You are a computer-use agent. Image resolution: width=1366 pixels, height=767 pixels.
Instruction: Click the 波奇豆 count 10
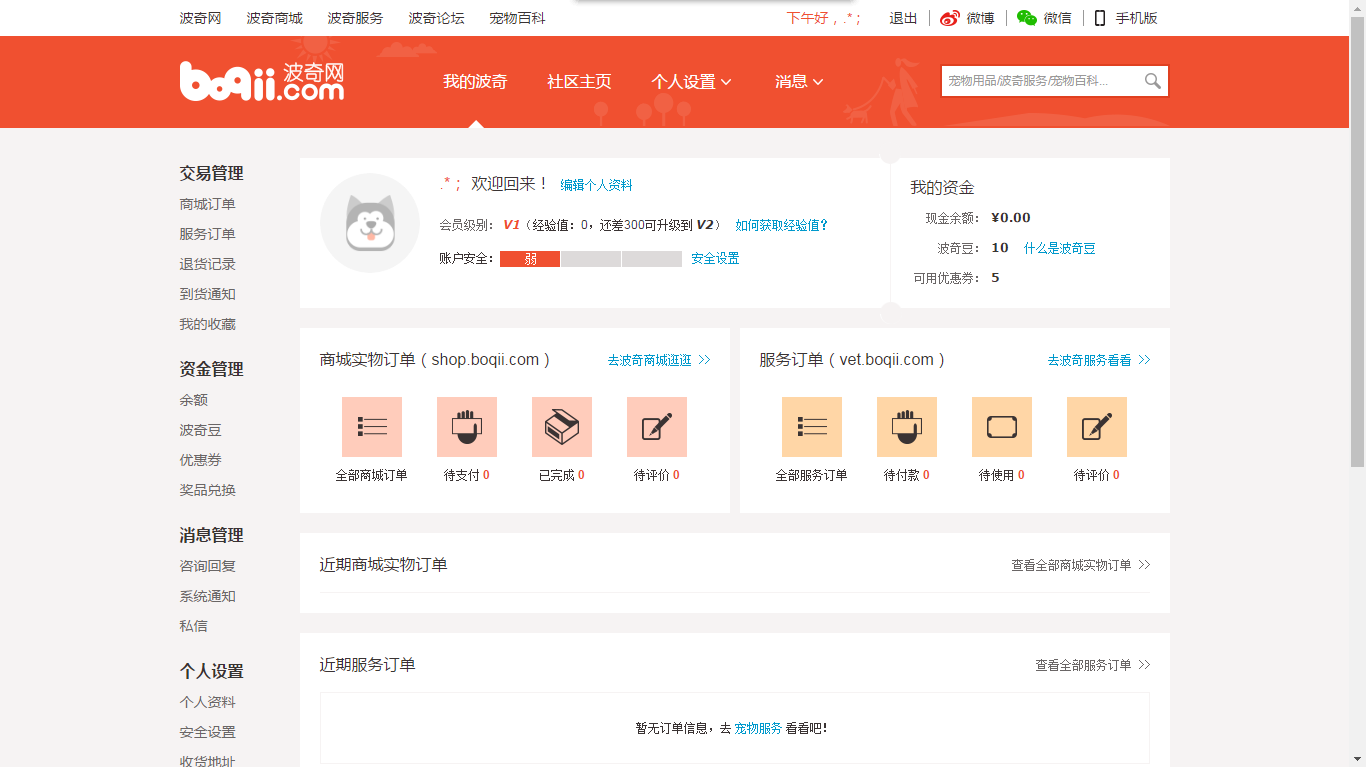tap(1000, 248)
